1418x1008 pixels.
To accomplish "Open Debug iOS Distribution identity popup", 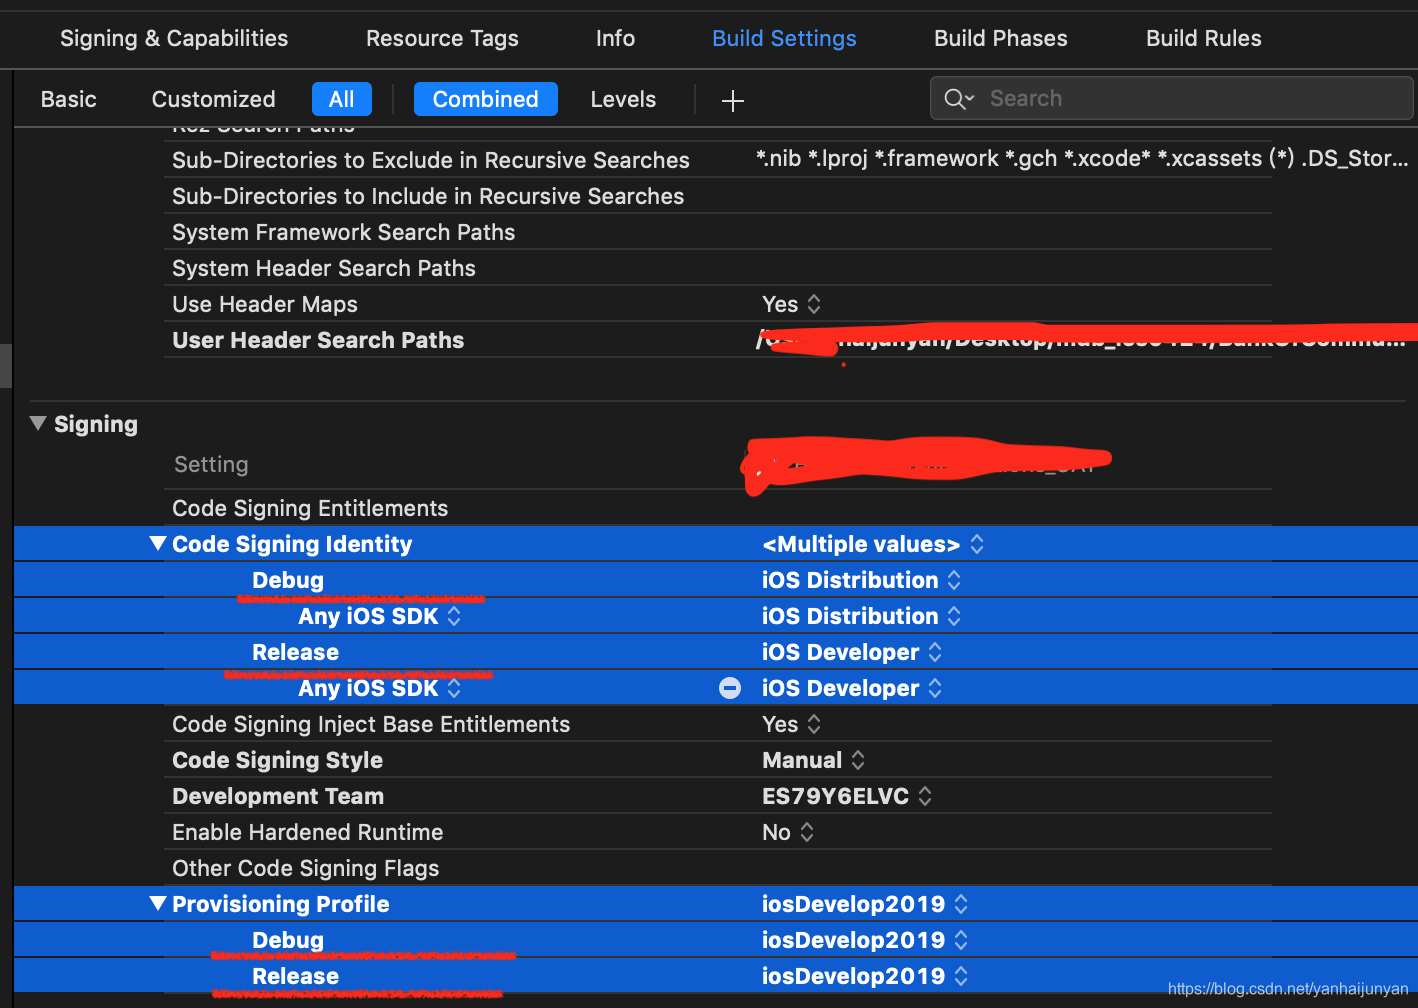I will 861,580.
